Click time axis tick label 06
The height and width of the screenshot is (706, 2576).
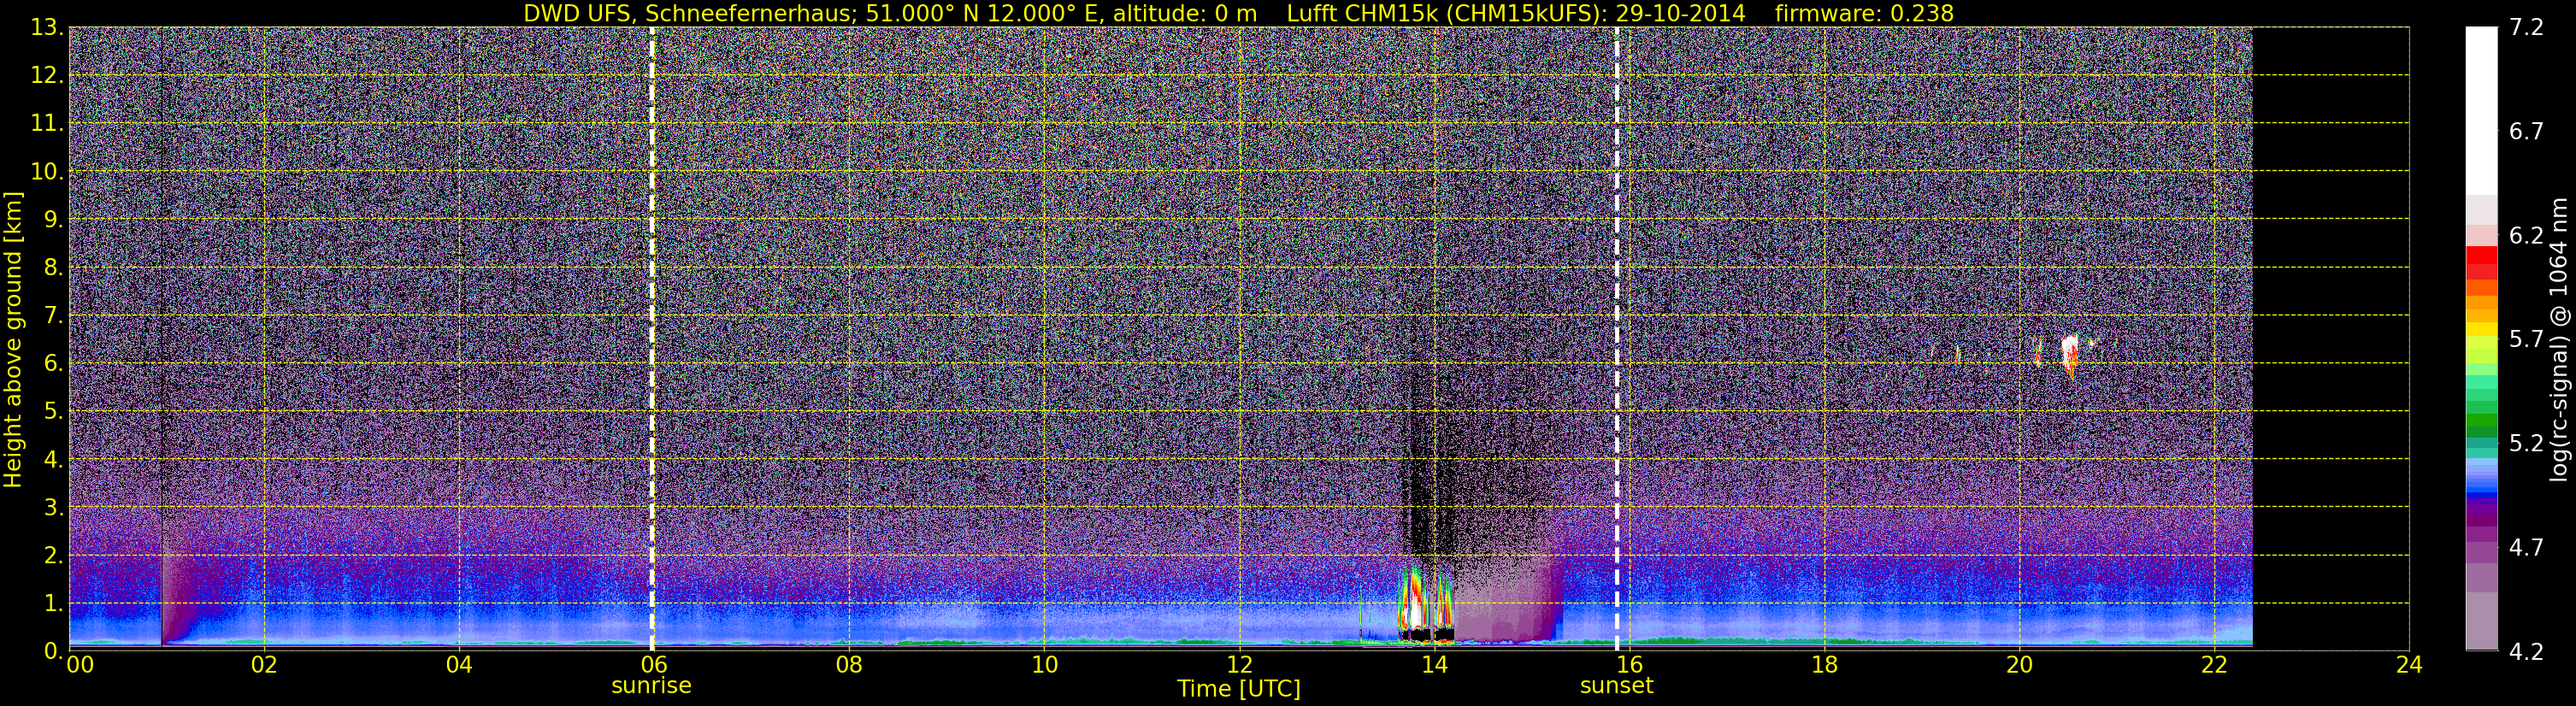pyautogui.click(x=654, y=665)
